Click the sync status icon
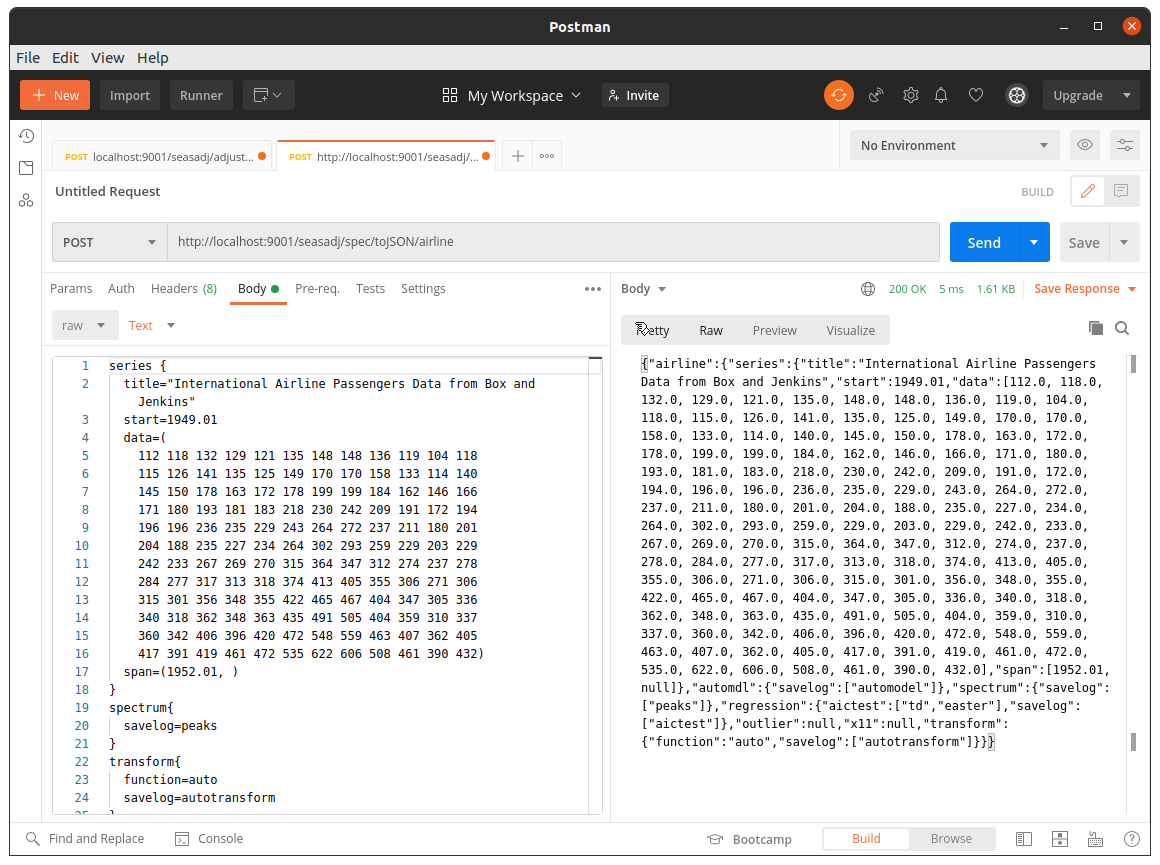Screen dimensions: 1160x865 click(x=839, y=95)
